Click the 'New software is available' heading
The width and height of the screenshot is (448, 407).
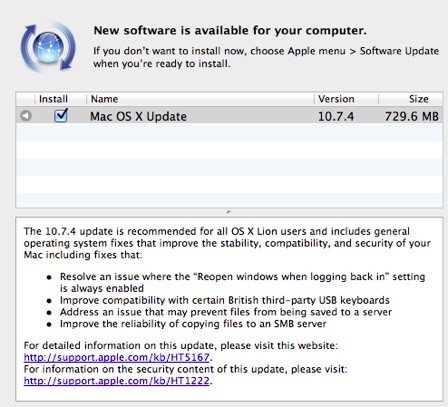tap(230, 30)
